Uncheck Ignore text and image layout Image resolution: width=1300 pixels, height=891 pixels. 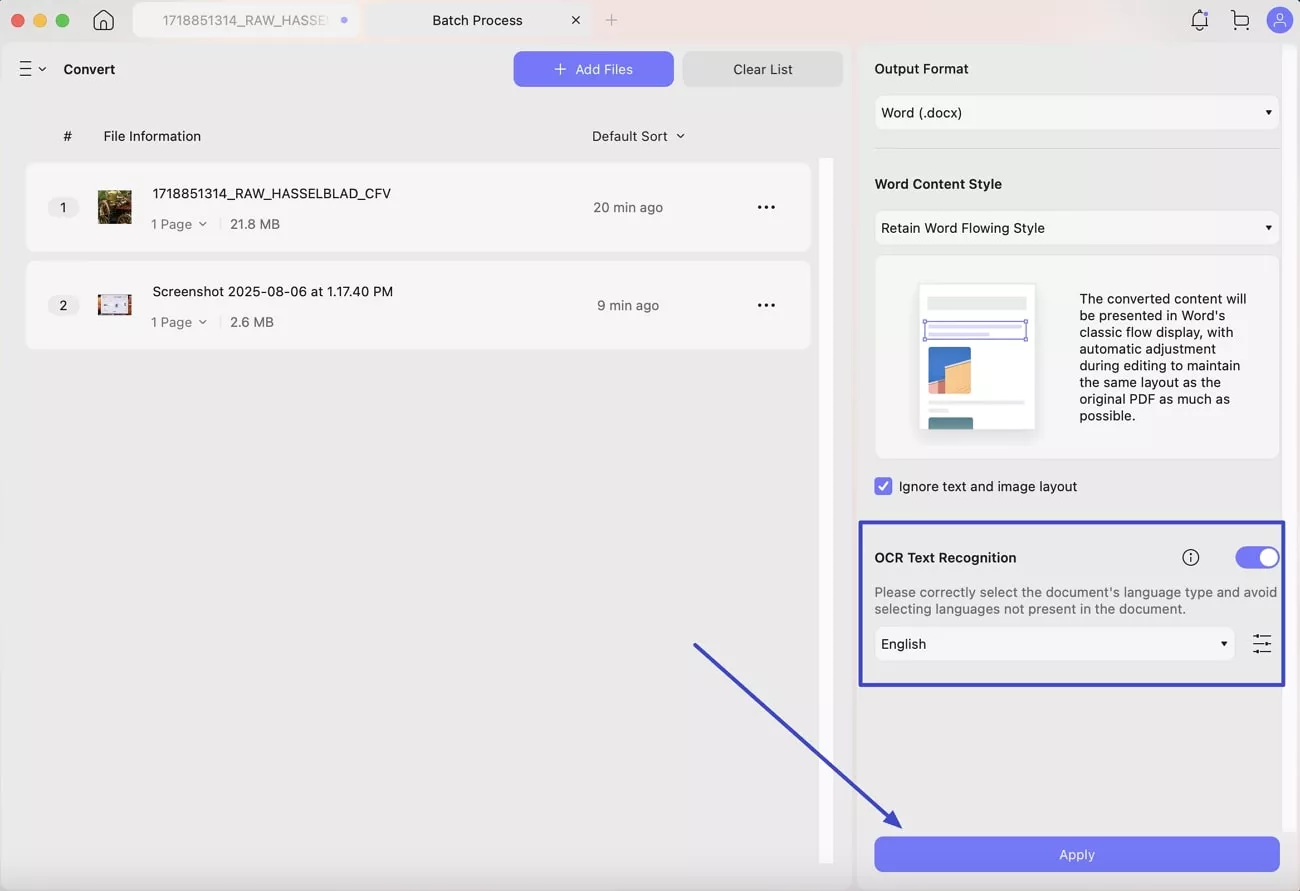click(x=883, y=486)
